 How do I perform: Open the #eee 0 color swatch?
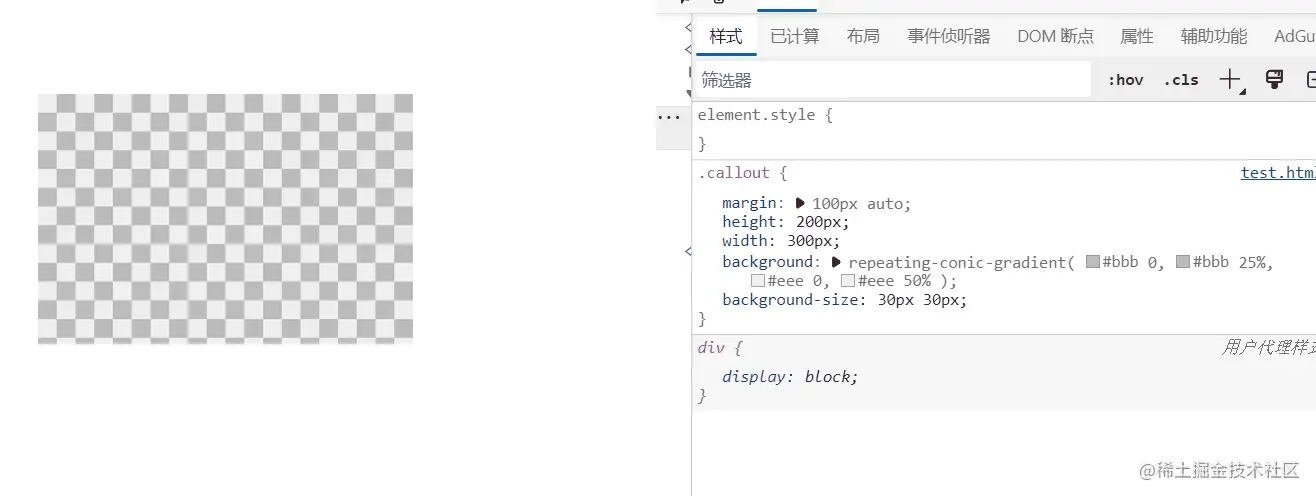click(x=758, y=281)
